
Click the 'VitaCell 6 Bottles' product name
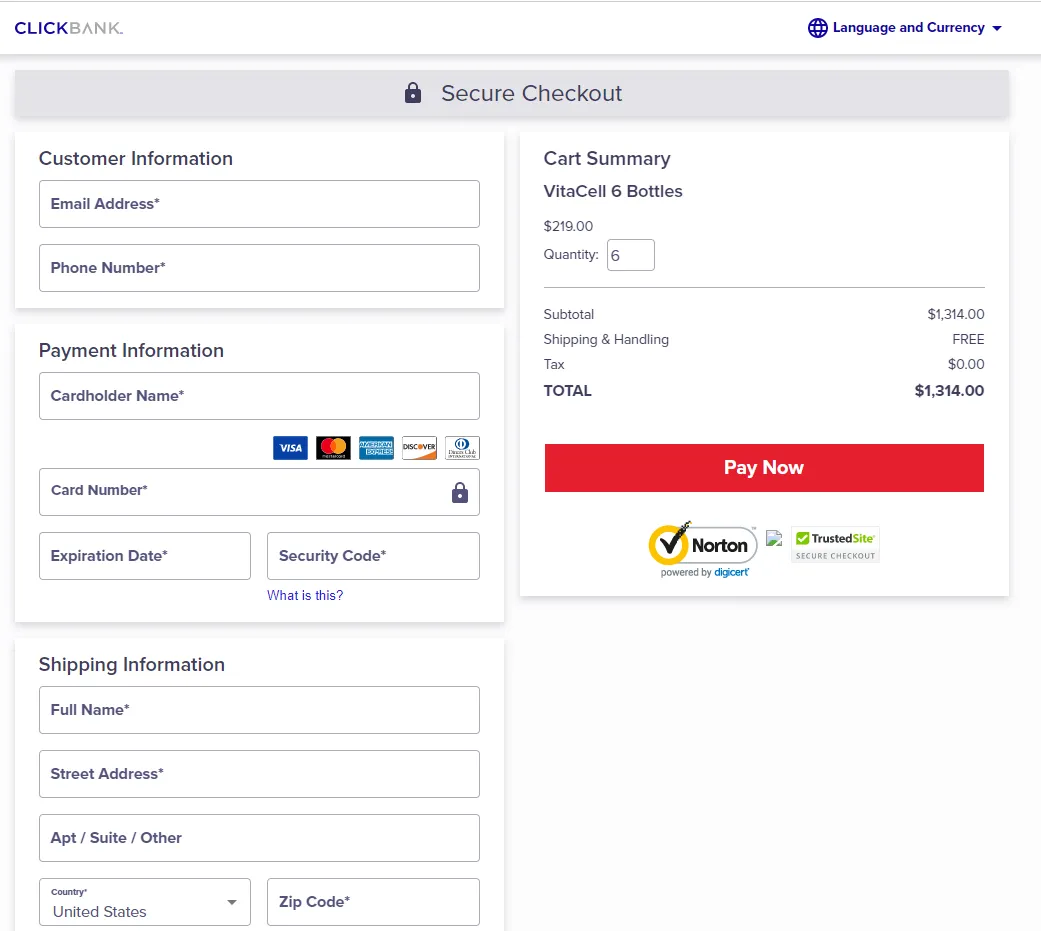coord(613,191)
